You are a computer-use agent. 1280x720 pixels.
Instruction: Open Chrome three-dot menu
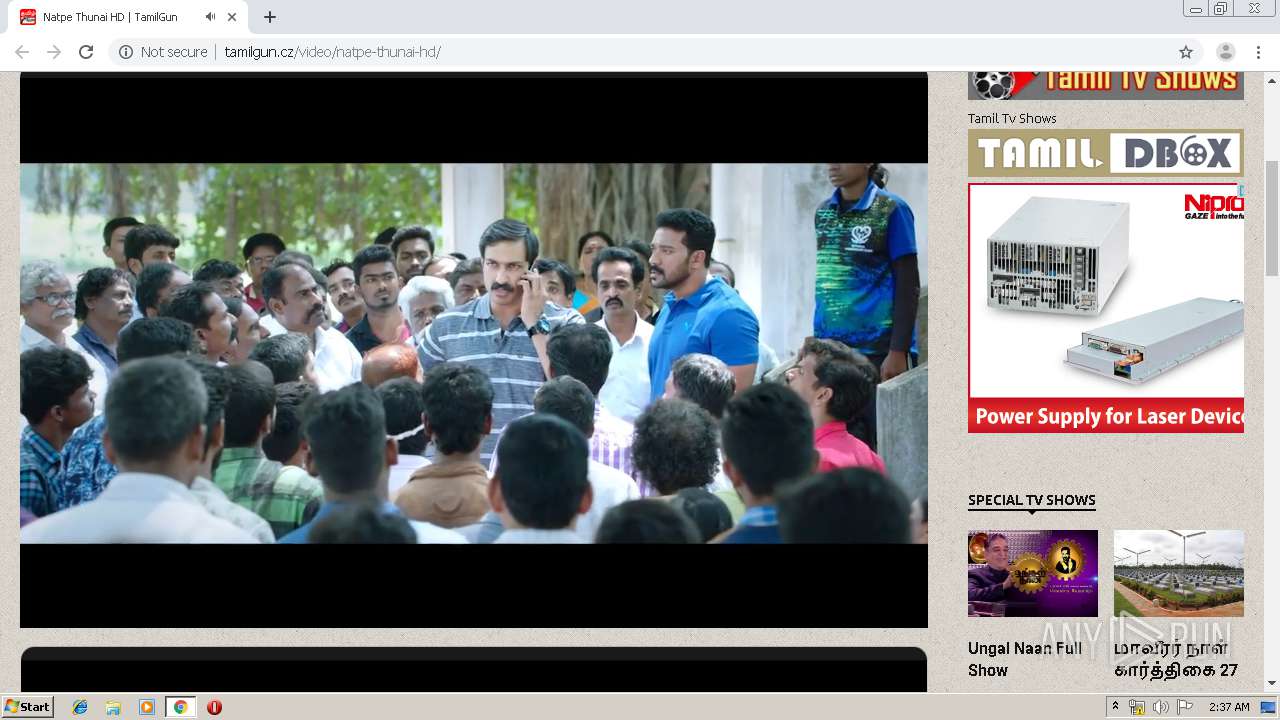(x=1258, y=52)
